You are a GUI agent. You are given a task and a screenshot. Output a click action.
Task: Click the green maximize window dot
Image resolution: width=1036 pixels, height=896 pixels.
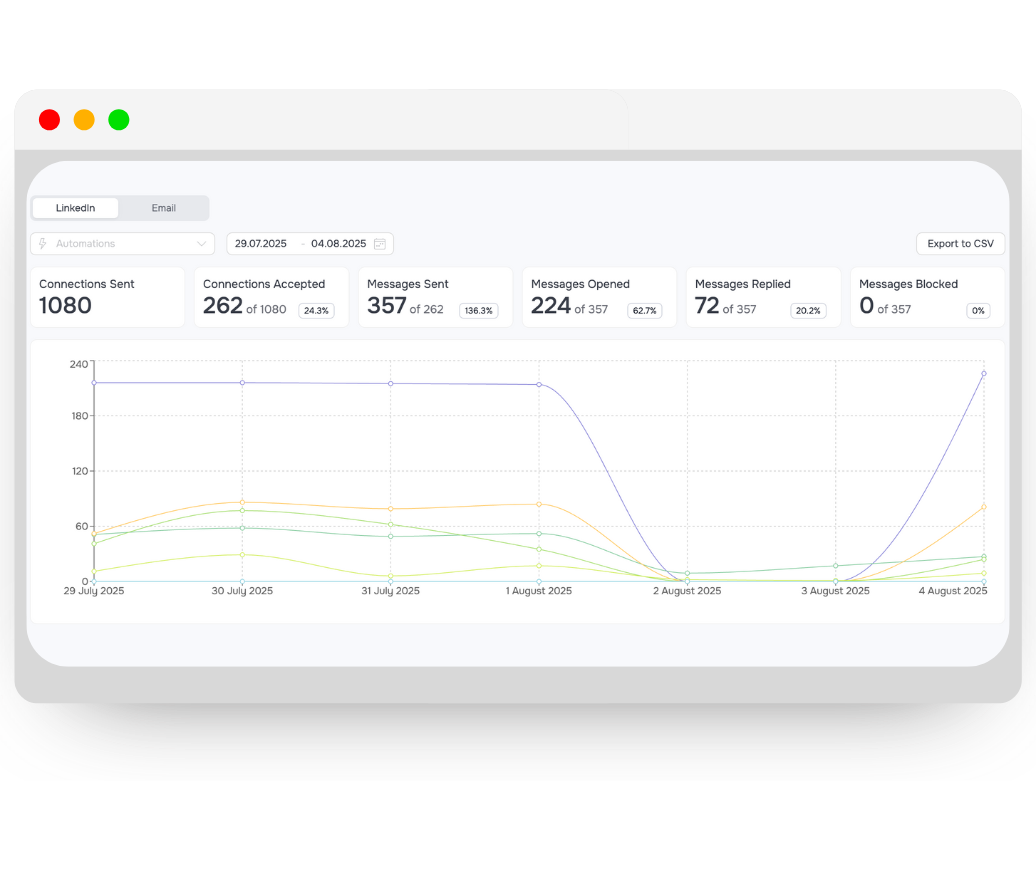119,120
